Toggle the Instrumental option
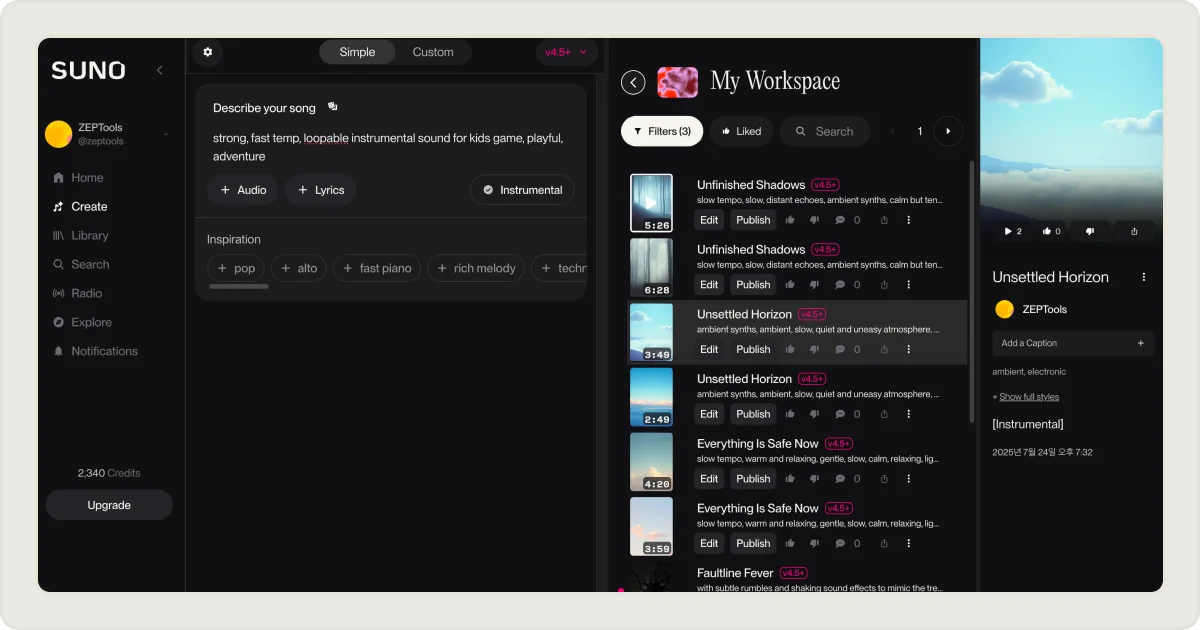 (522, 190)
